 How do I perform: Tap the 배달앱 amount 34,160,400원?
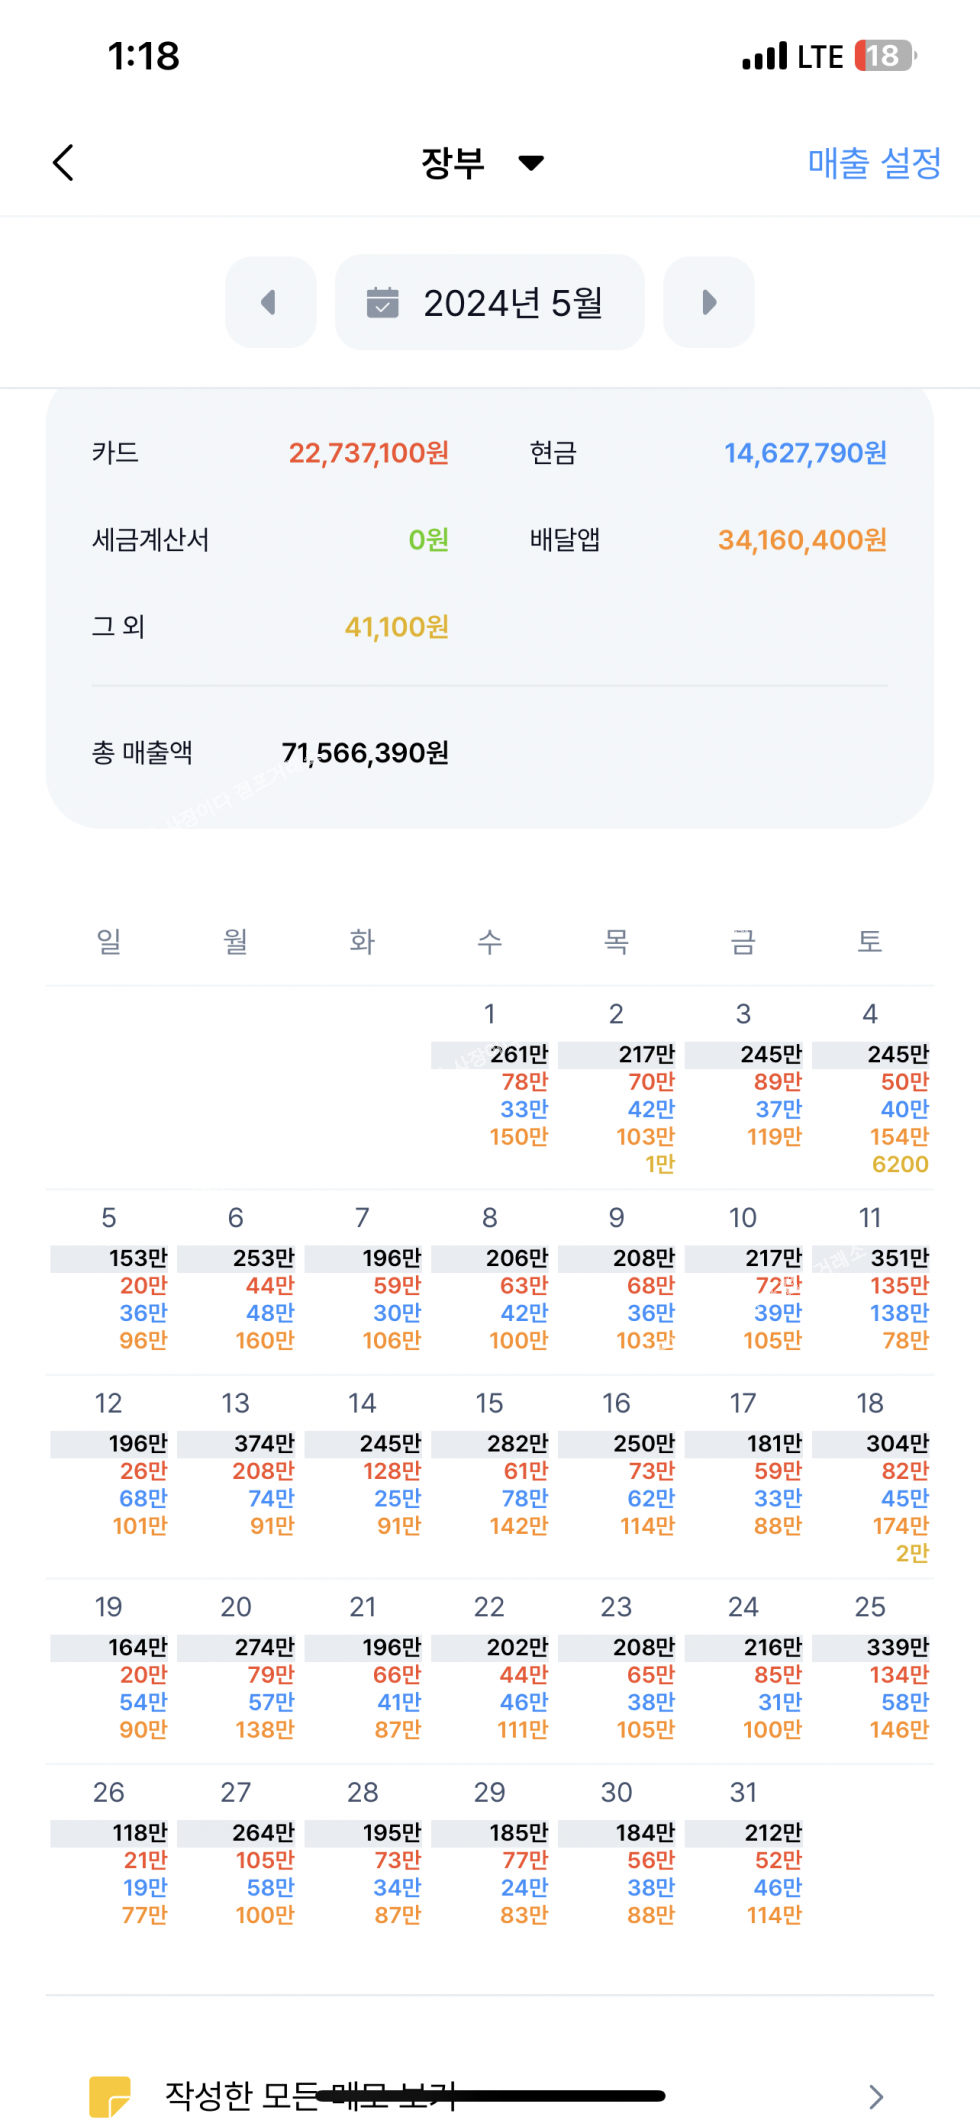click(802, 540)
